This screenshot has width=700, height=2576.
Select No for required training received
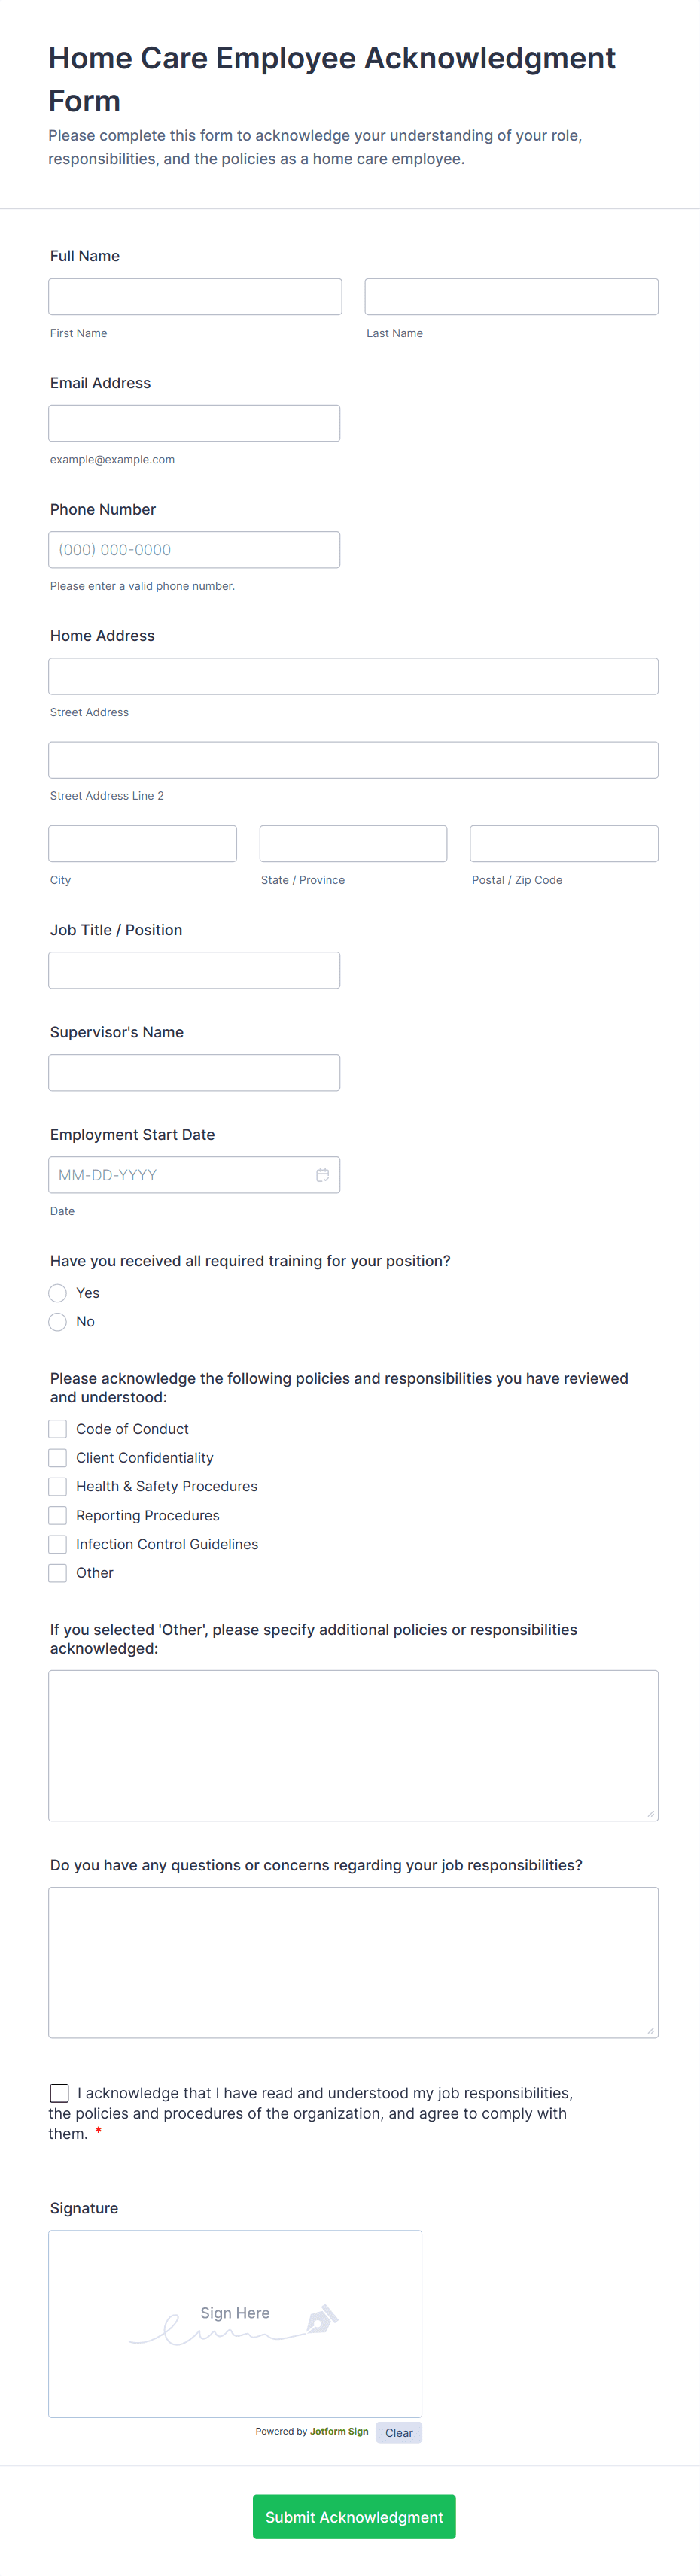tap(58, 1322)
